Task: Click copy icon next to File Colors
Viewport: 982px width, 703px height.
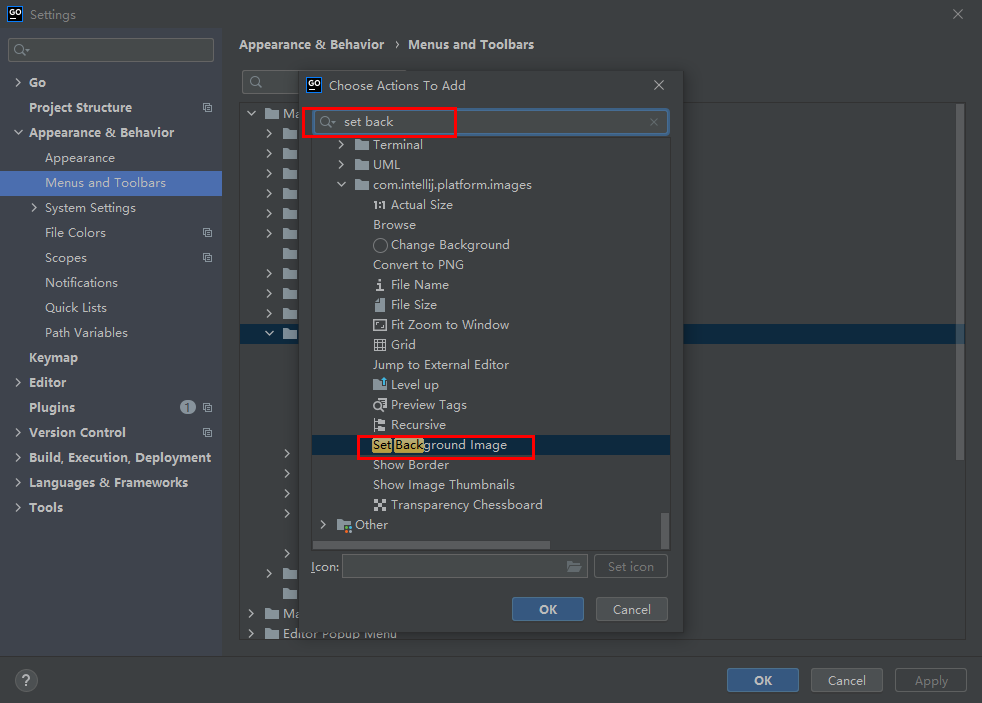Action: click(207, 233)
